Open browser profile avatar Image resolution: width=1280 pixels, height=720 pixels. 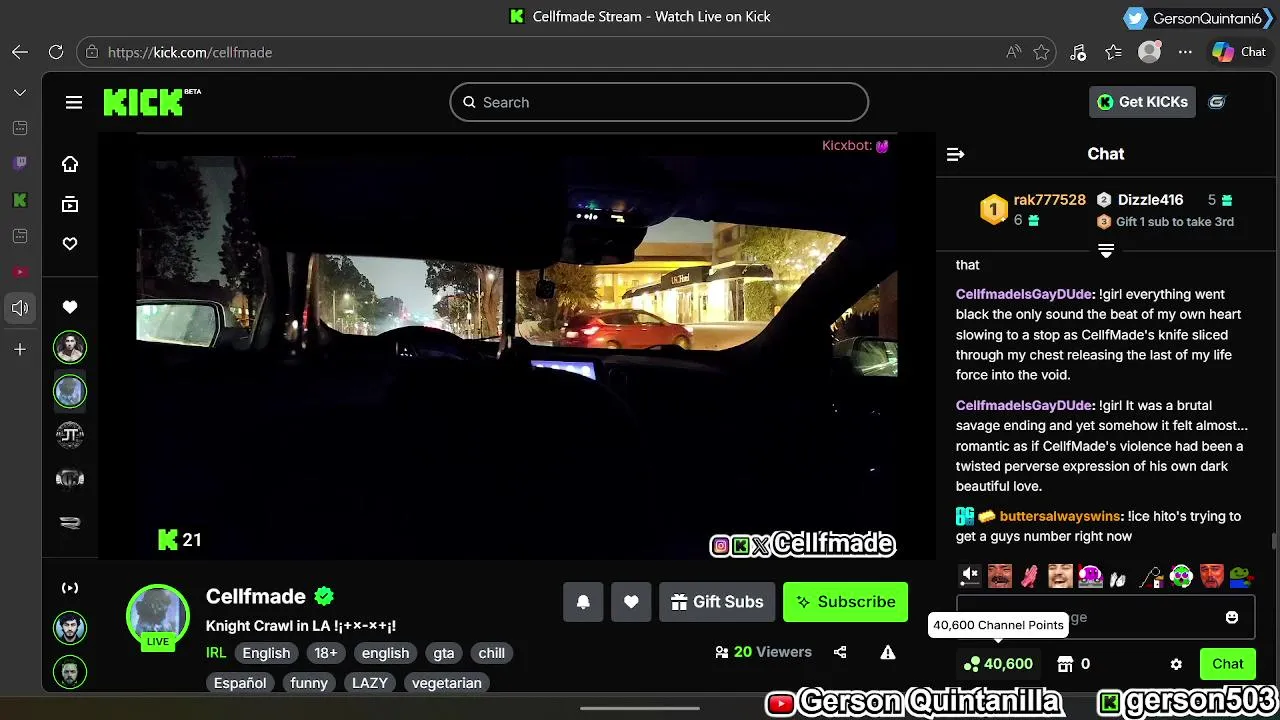(x=1150, y=52)
